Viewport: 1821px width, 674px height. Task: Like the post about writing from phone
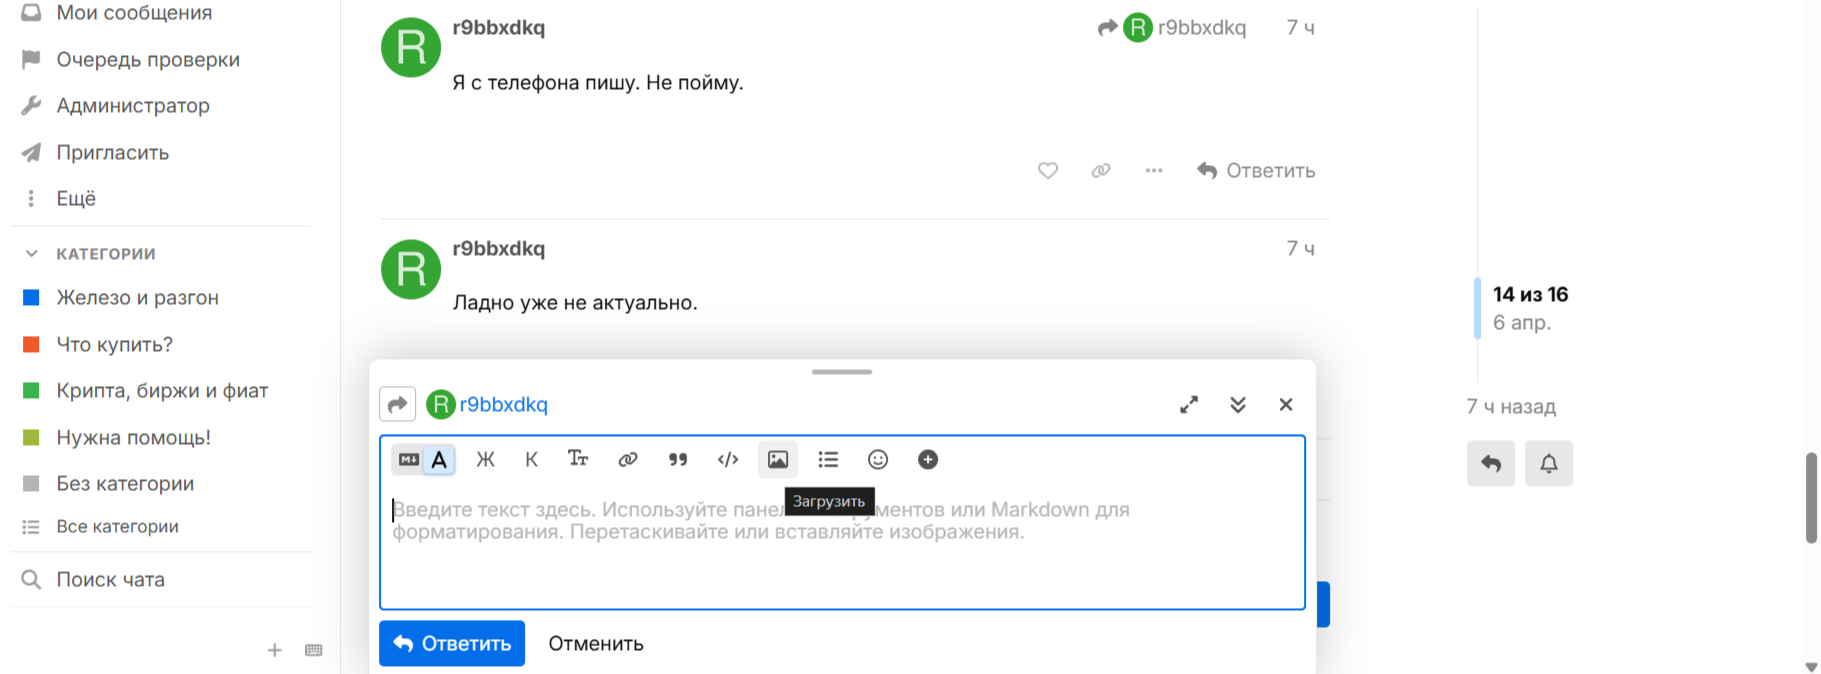pos(1048,171)
